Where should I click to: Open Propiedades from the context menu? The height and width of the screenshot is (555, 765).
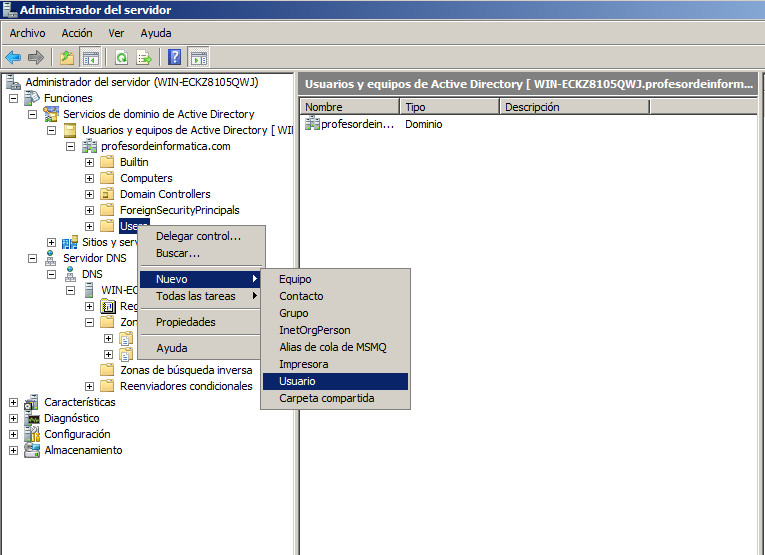click(x=185, y=322)
